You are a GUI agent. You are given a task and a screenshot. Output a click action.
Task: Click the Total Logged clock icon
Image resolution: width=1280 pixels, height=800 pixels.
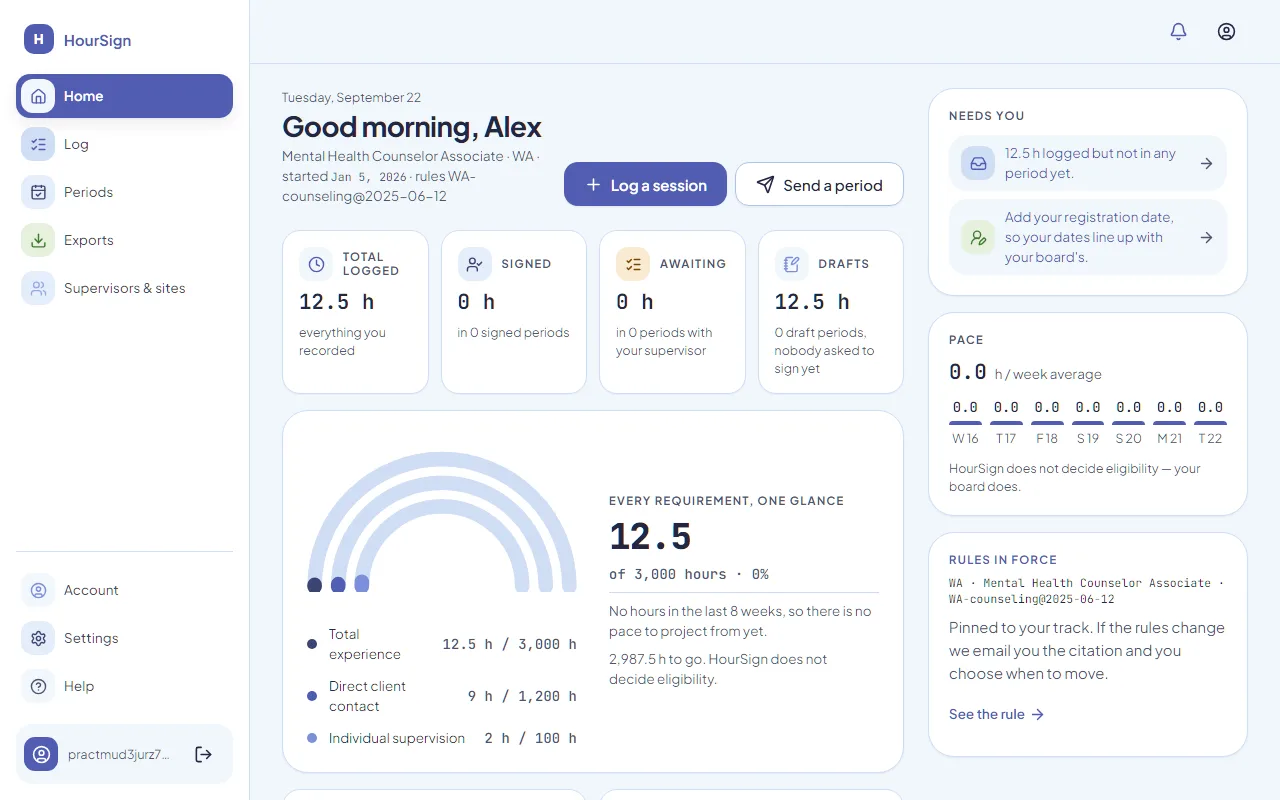tap(316, 264)
